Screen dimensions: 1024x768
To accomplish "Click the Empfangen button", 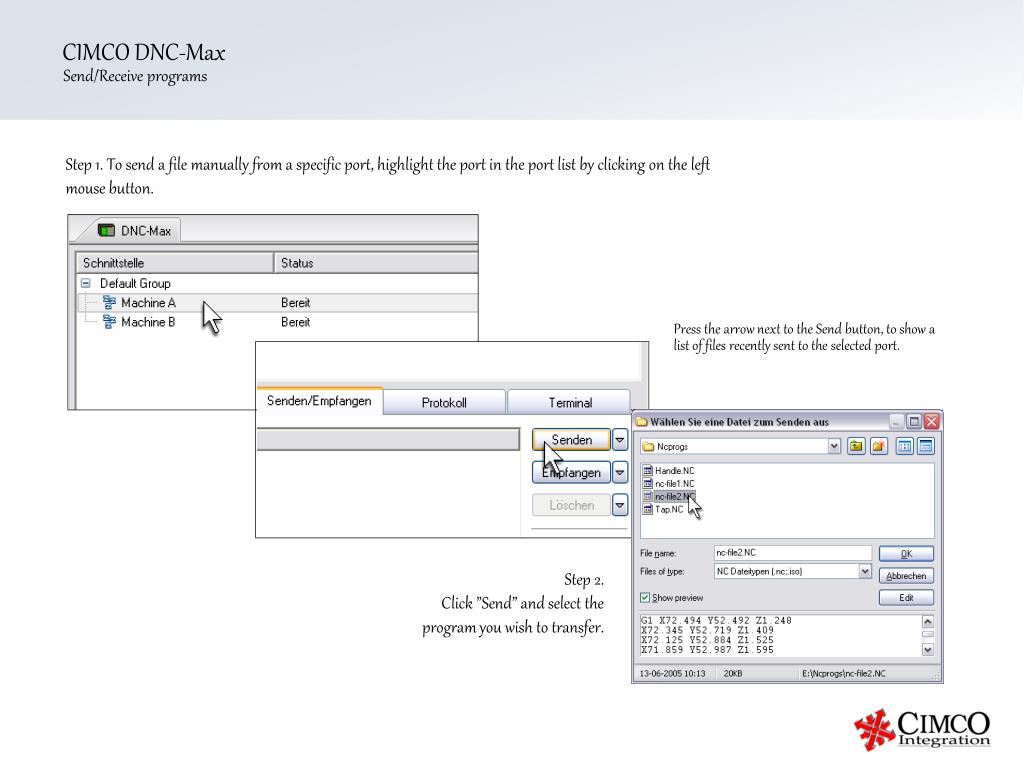I will click(571, 472).
